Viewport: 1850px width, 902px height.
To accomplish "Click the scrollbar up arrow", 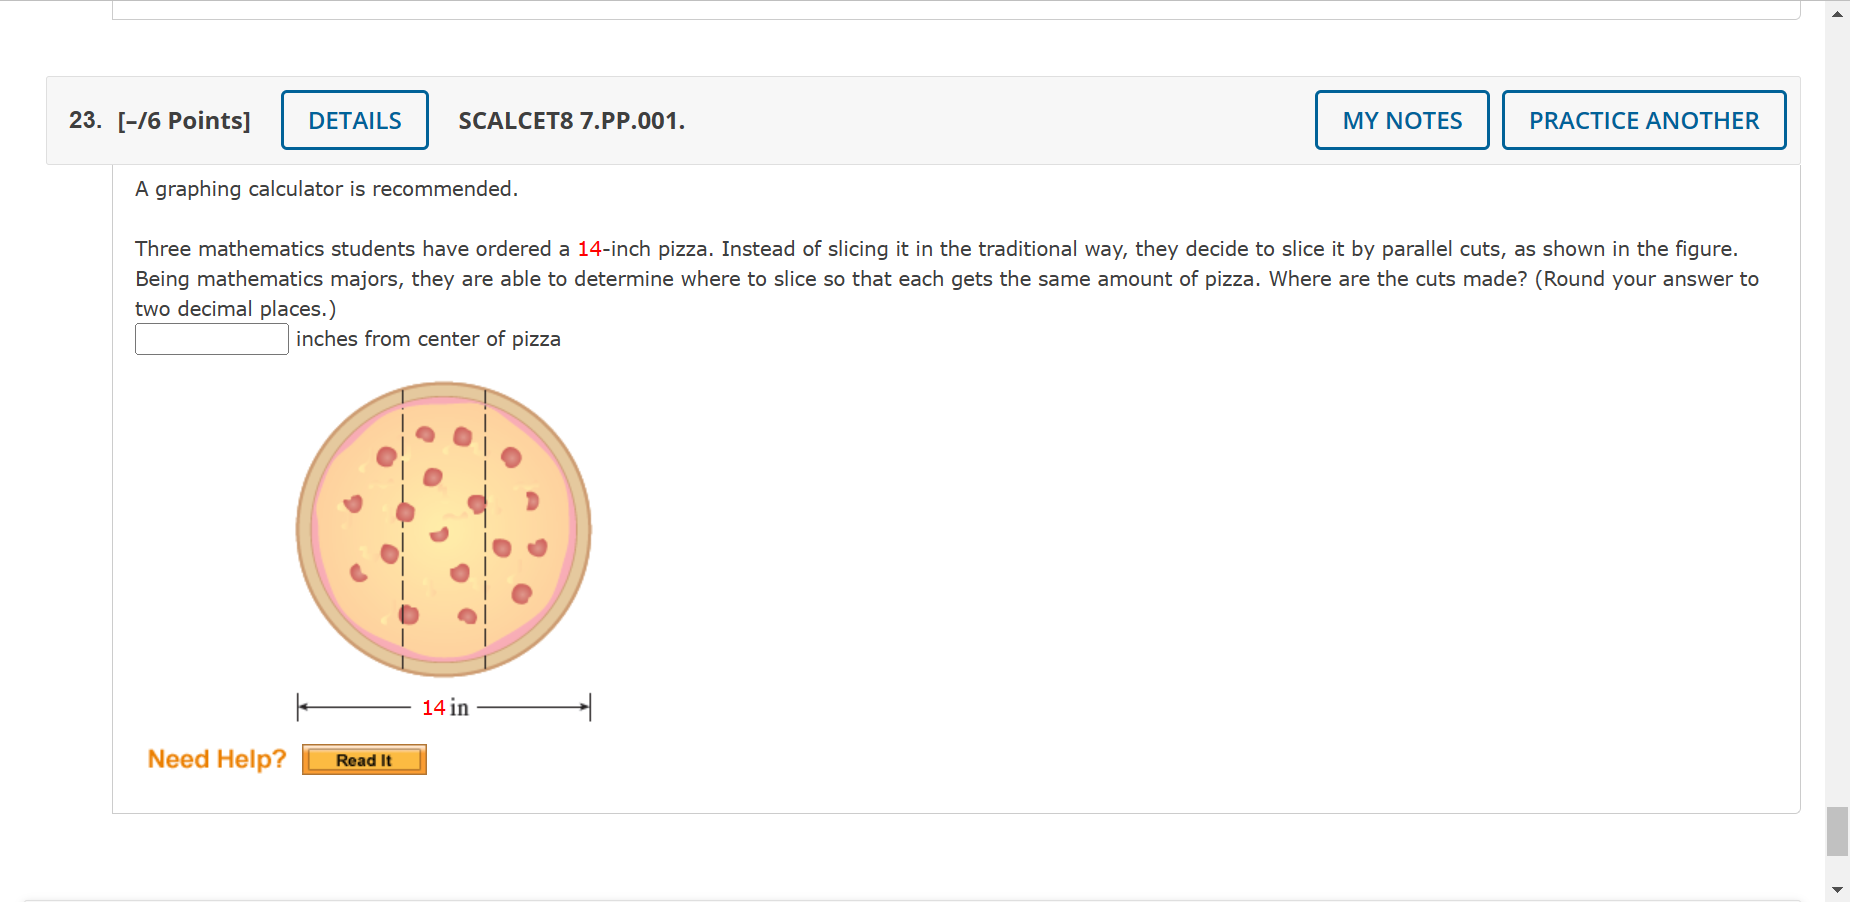I will [1837, 13].
